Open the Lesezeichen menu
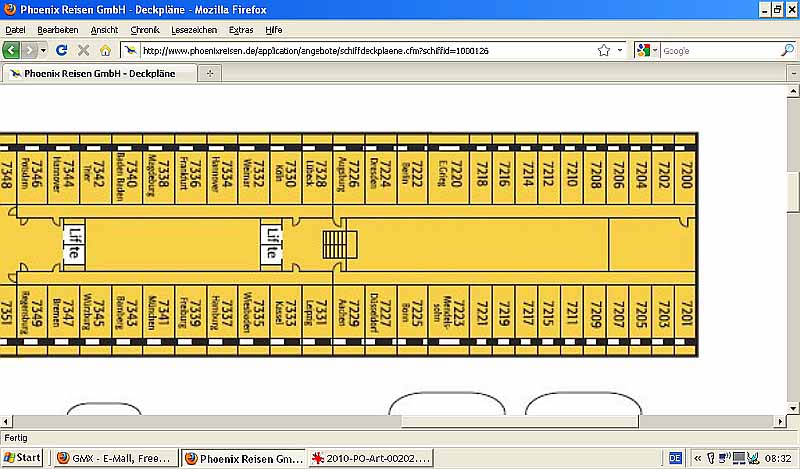800x469 pixels. click(194, 30)
